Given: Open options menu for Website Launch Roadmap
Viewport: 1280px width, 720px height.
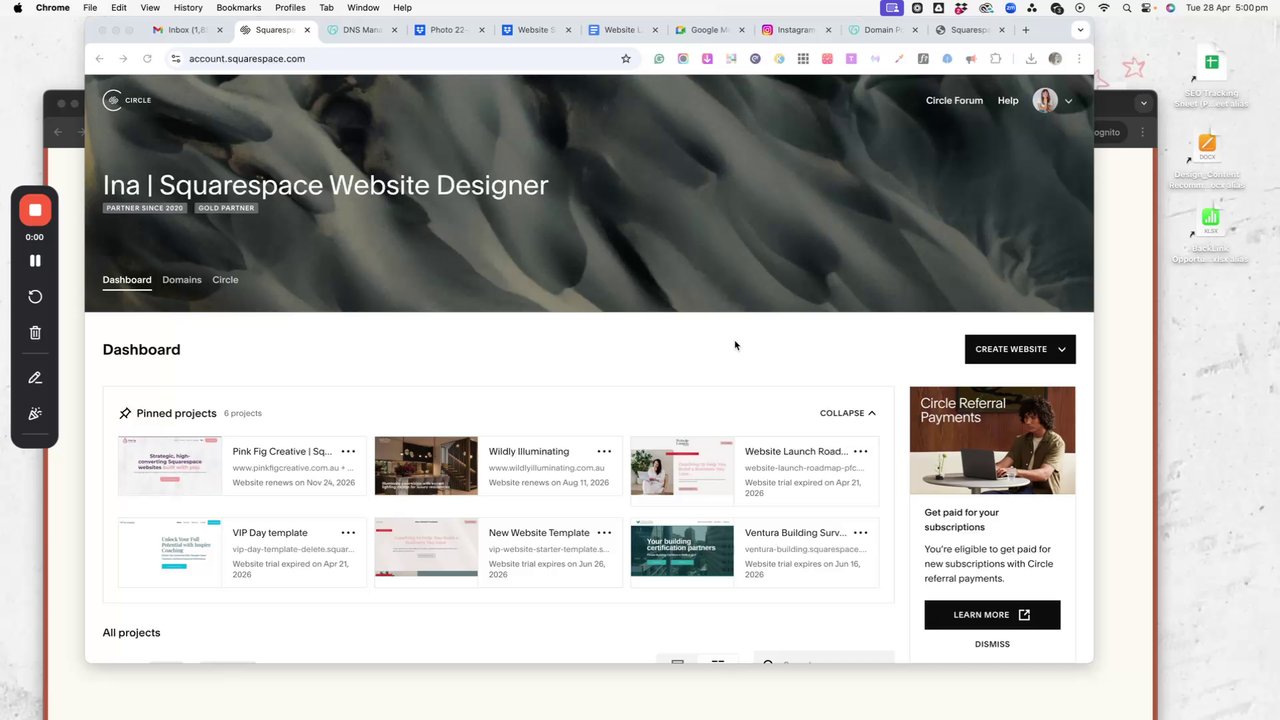Looking at the screenshot, I should click(860, 452).
